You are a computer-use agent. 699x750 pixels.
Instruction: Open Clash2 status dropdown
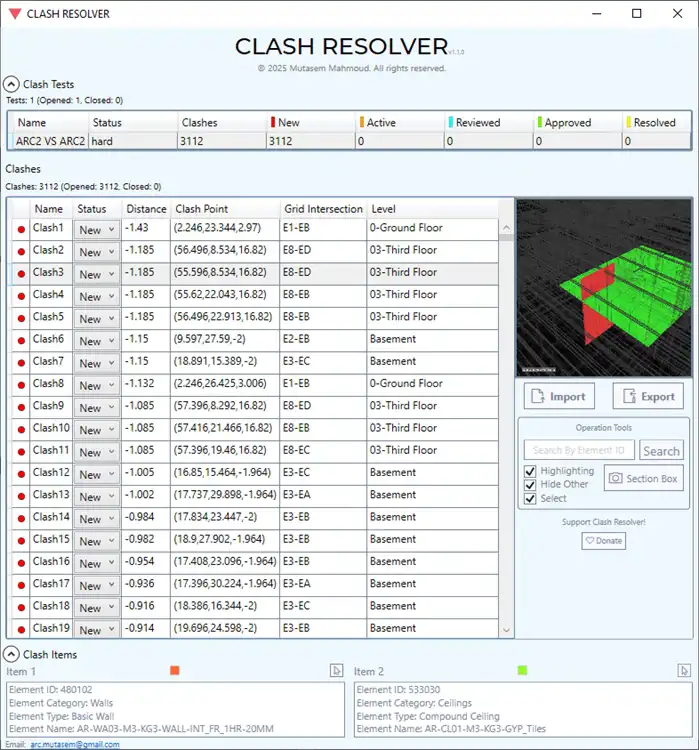tap(97, 252)
